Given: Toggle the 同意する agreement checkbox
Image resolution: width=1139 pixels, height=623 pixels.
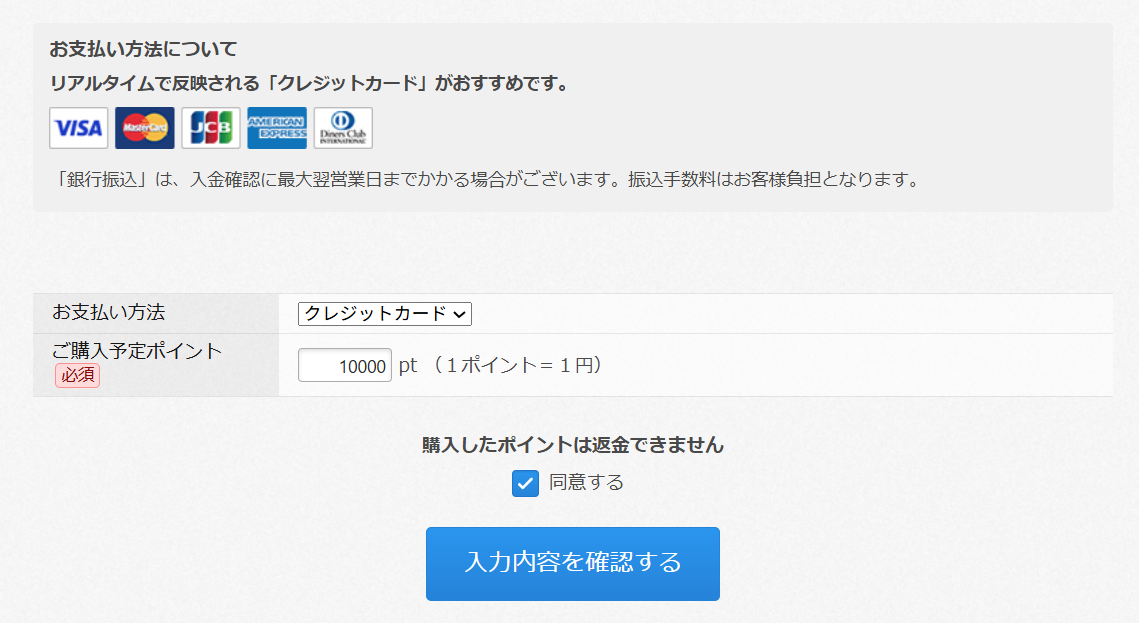Looking at the screenshot, I should point(525,483).
